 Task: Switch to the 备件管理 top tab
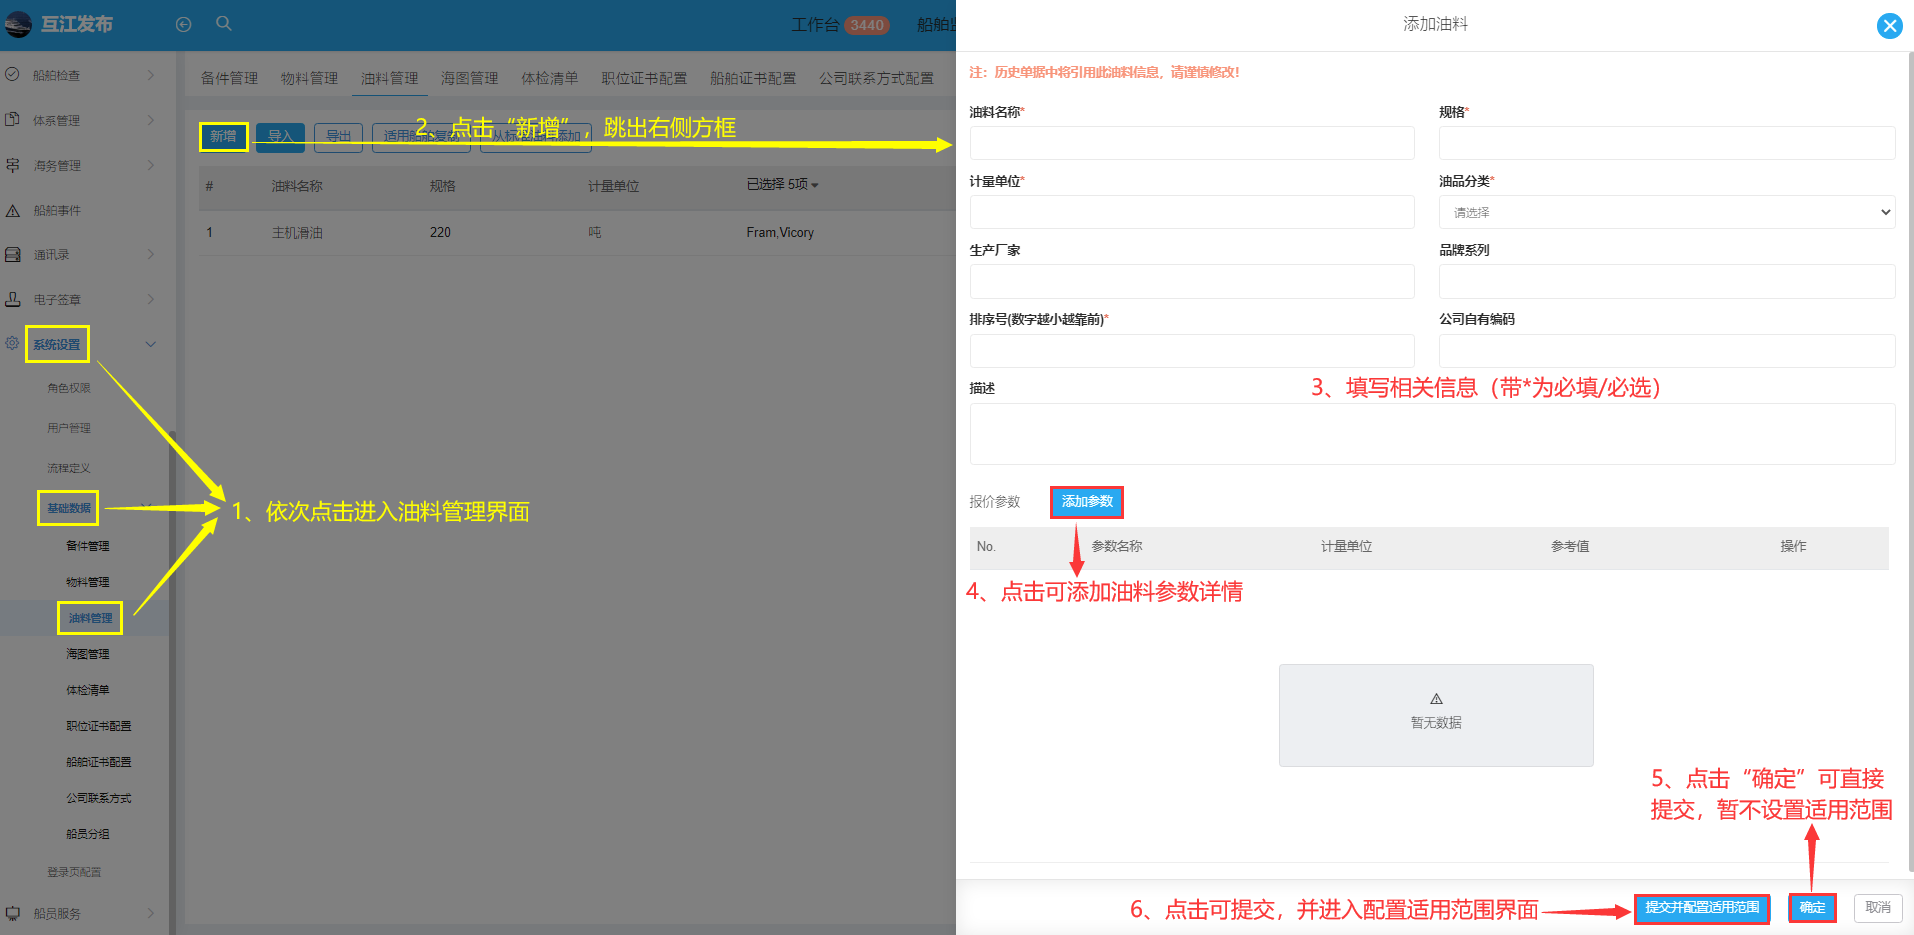click(229, 78)
